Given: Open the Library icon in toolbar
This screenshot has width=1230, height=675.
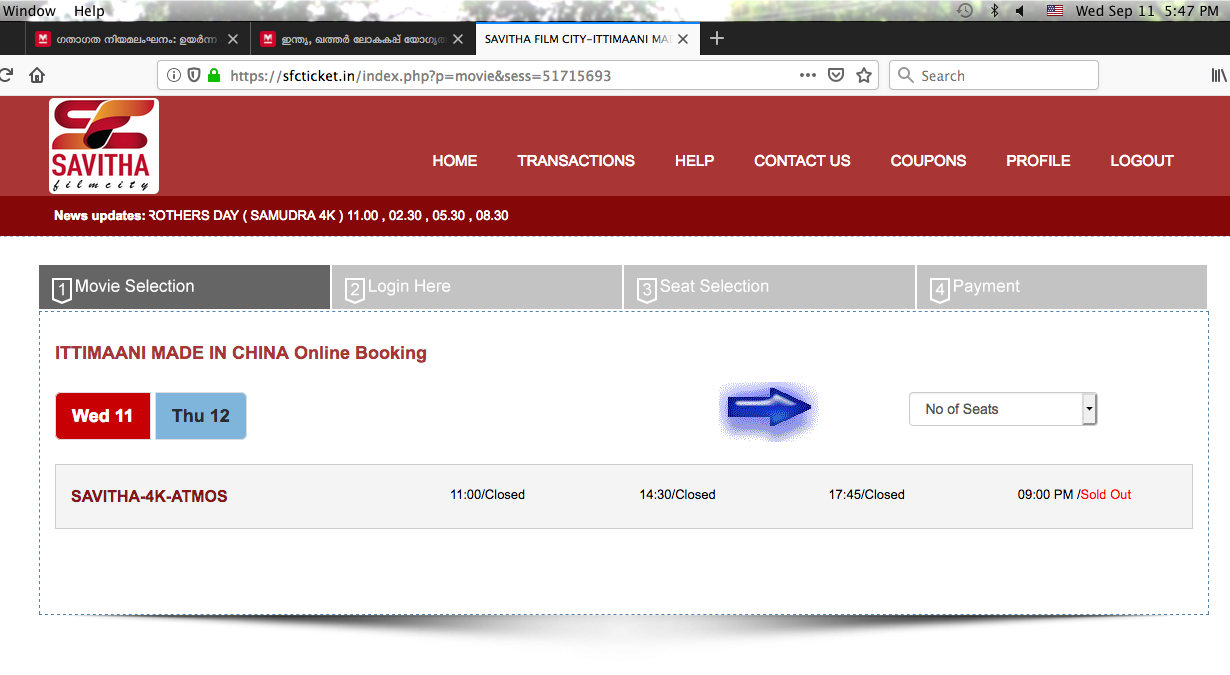Looking at the screenshot, I should 1220,76.
